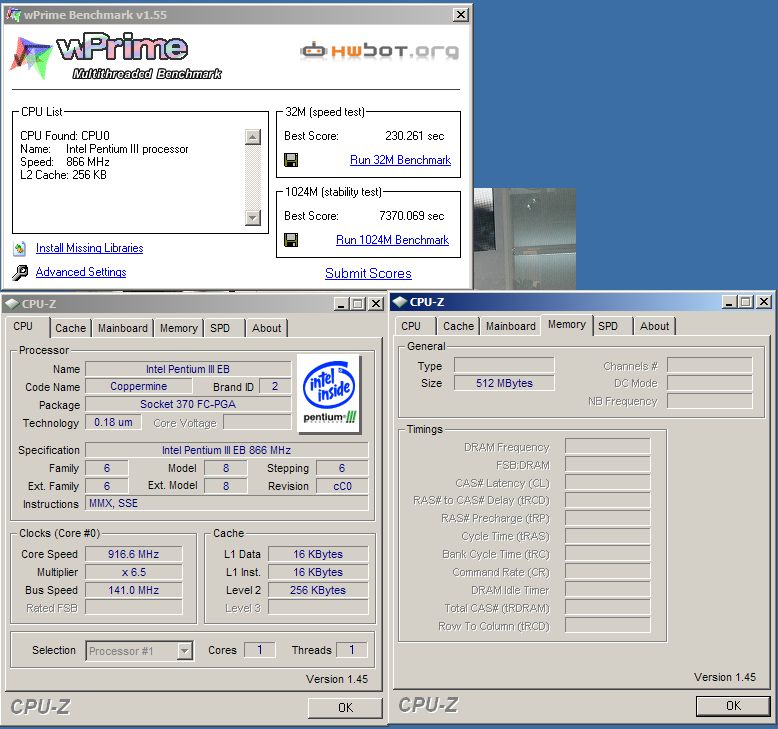Click the Package field Socket 370 FC-PGA

coord(188,404)
